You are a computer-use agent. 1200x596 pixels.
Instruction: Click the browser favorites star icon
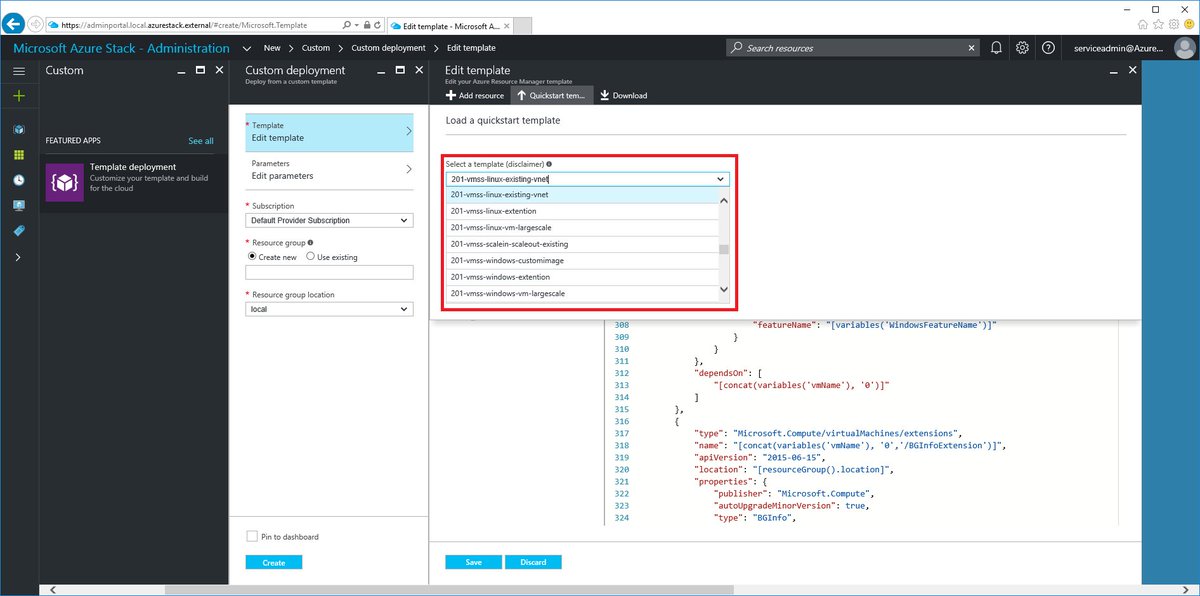click(x=1159, y=23)
